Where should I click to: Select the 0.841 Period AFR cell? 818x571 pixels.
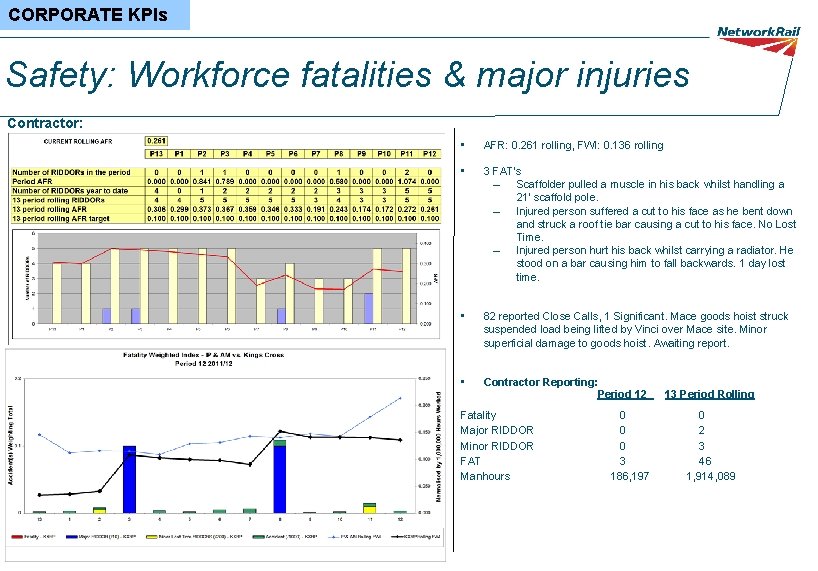pos(202,181)
